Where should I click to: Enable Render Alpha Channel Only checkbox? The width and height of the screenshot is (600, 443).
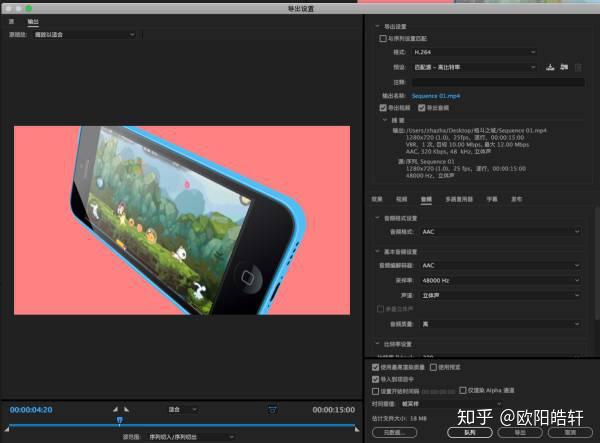(x=463, y=390)
